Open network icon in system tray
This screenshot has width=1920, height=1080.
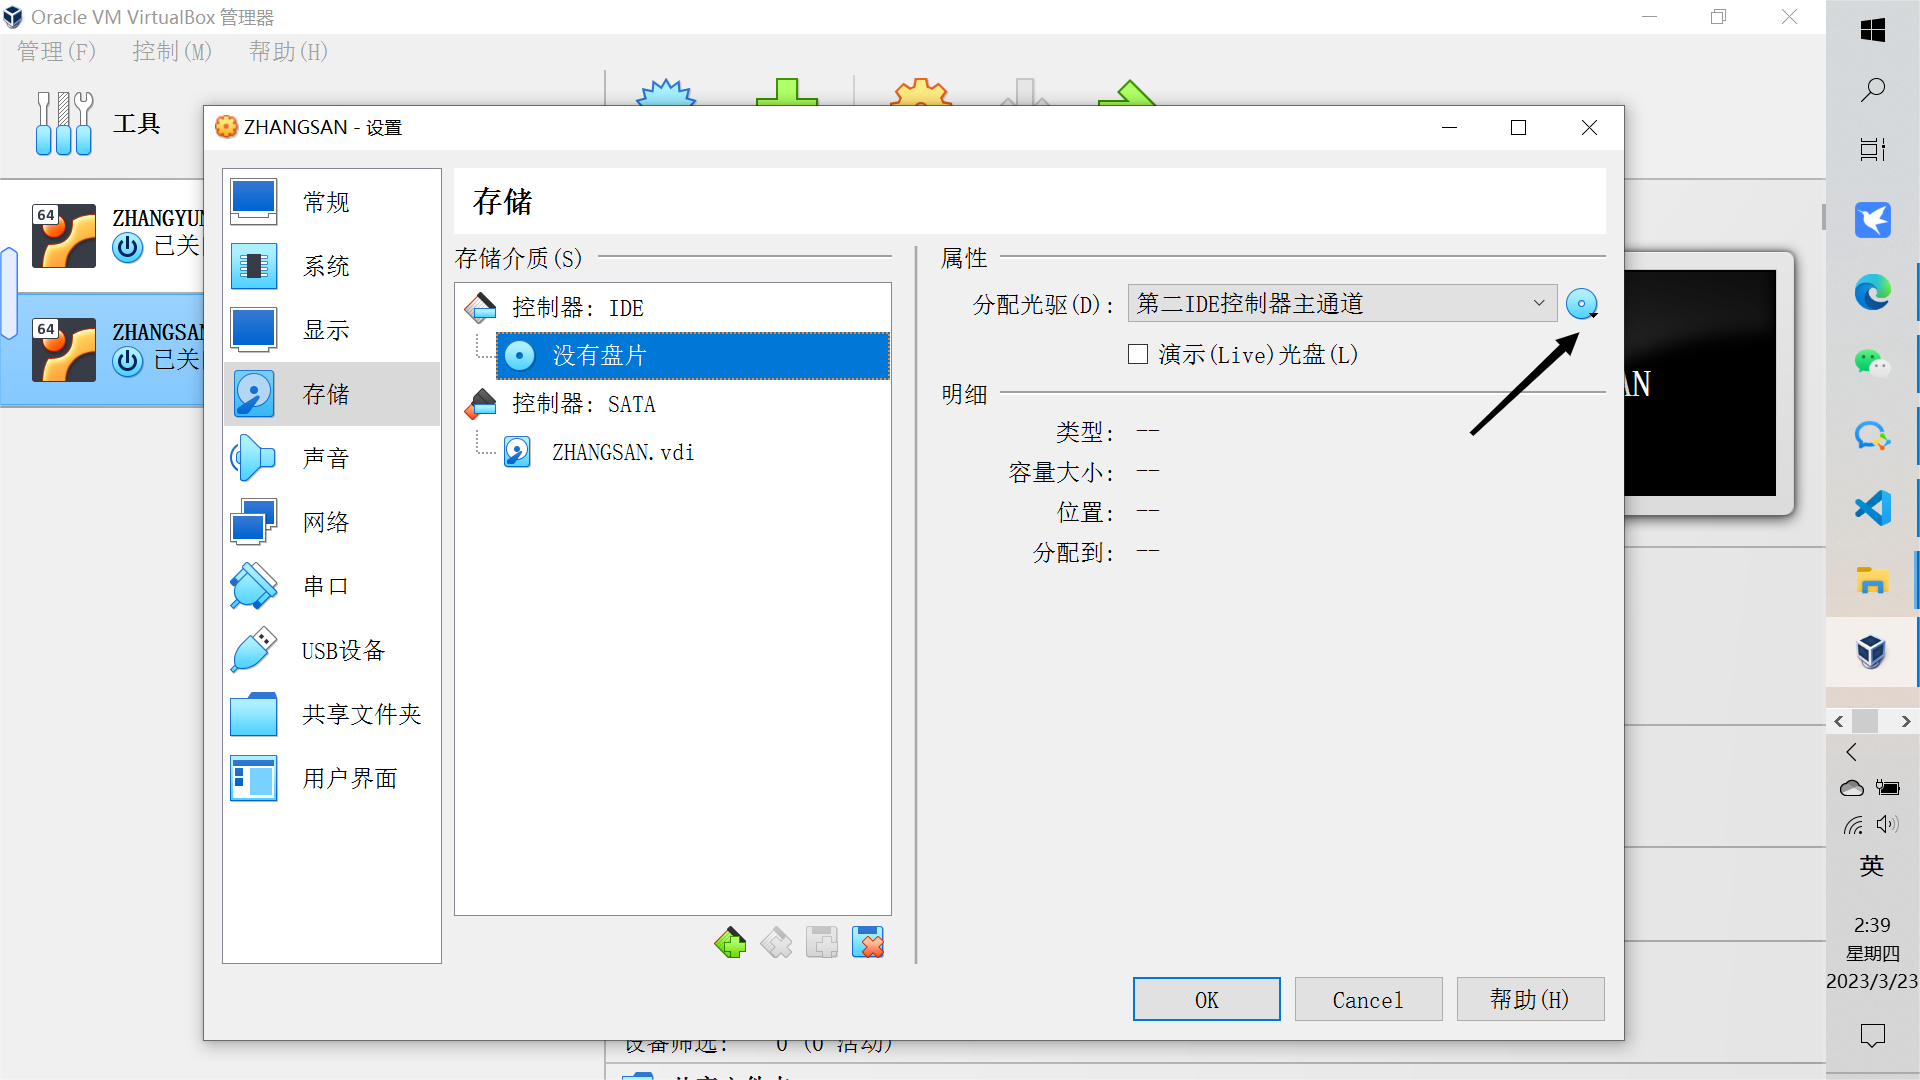coord(1853,824)
